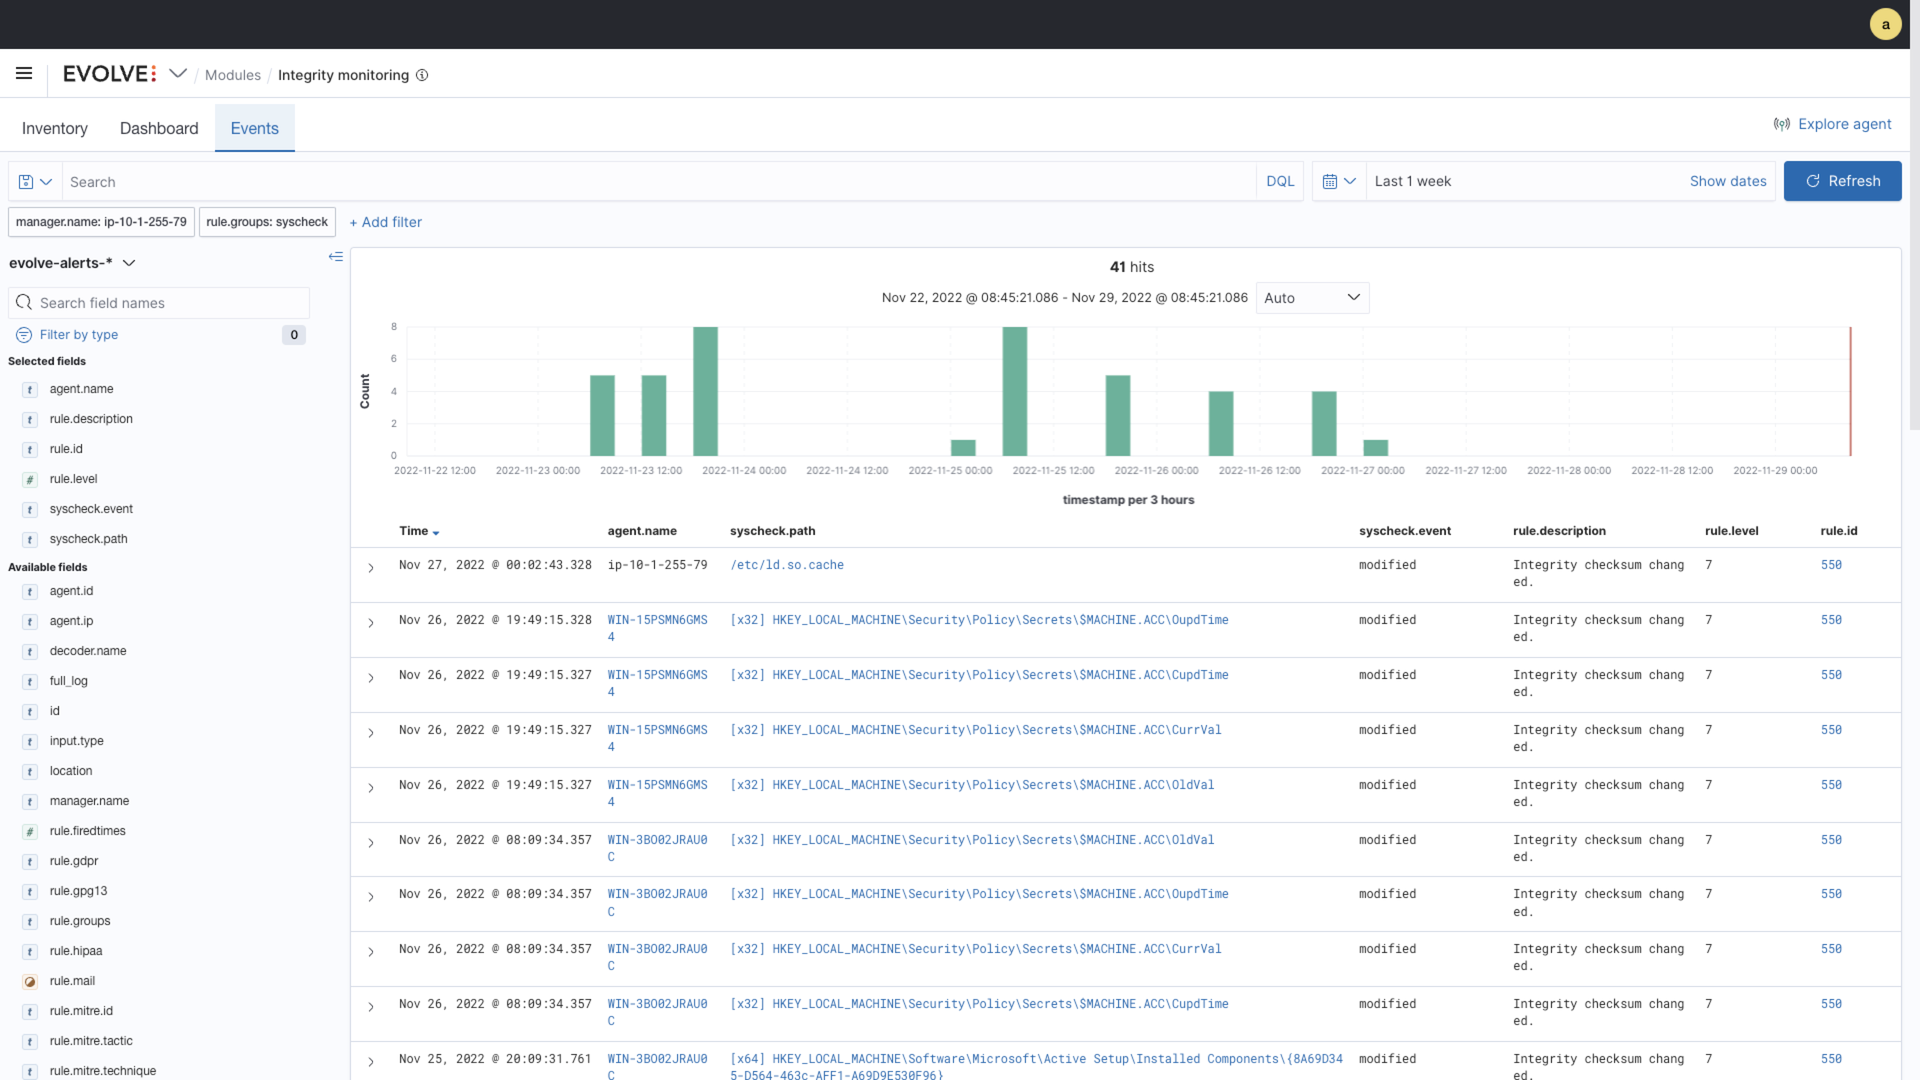This screenshot has width=1920, height=1080.
Task: Open the hamburger navigation menu
Action: click(24, 73)
